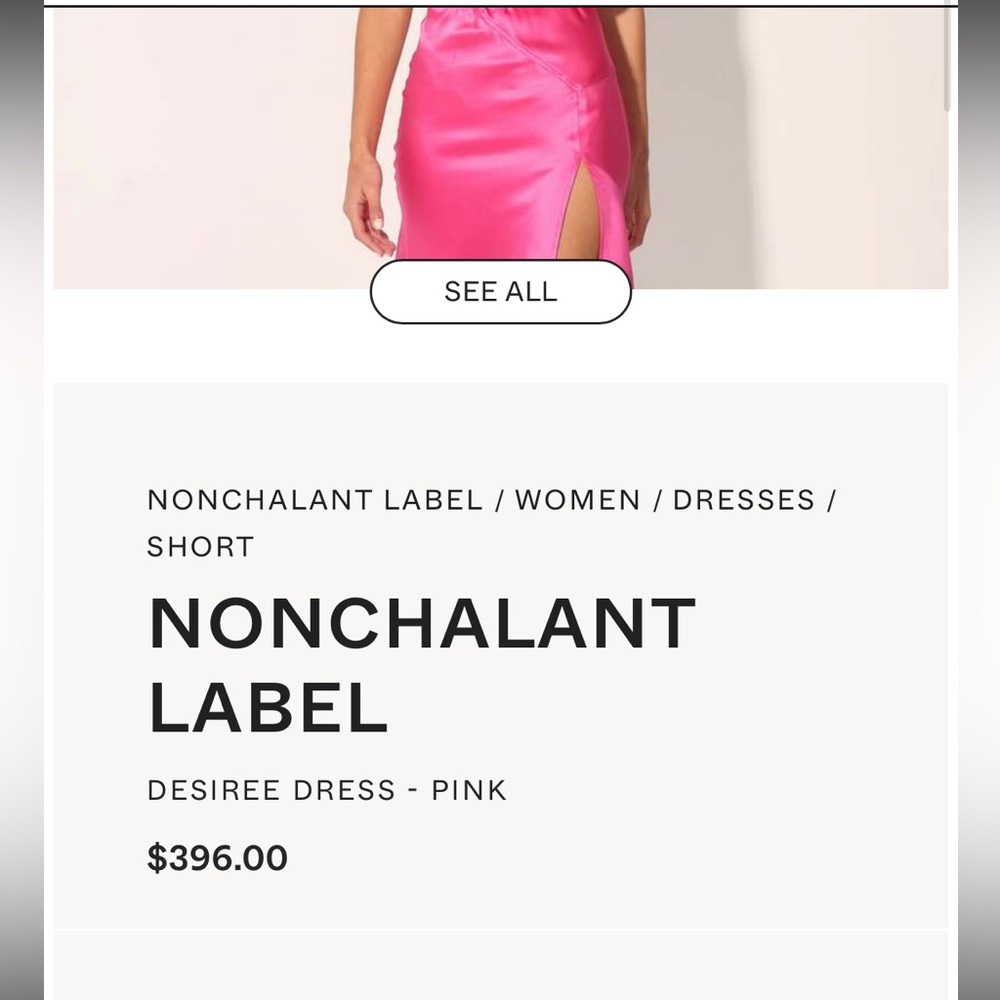Navigate to DRESSES from the breadcrumb

(744, 500)
